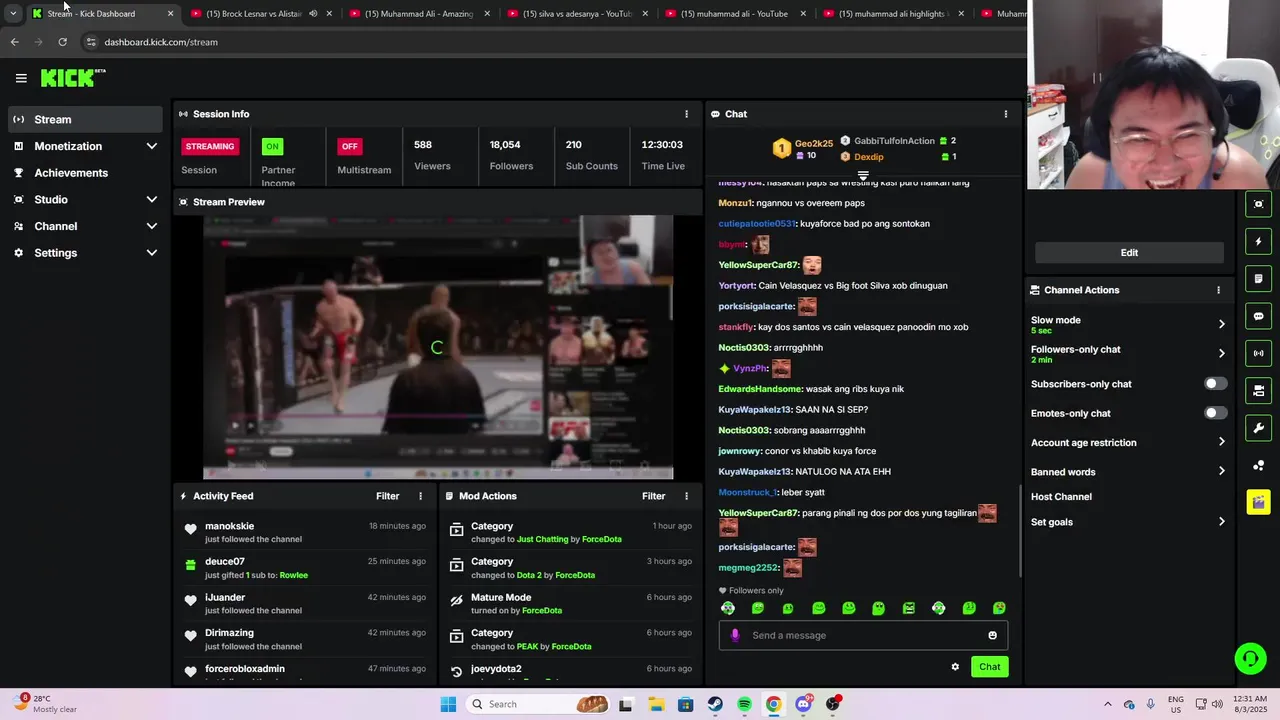The width and height of the screenshot is (1280, 720).
Task: Open Discord from the Windows taskbar
Action: 803,704
